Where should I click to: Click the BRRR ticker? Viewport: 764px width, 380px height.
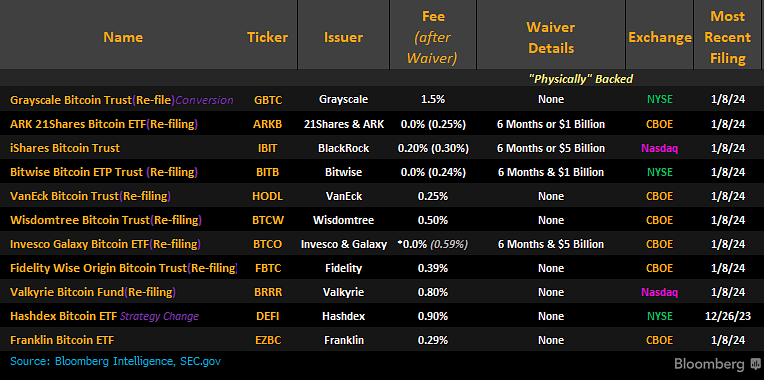click(268, 292)
